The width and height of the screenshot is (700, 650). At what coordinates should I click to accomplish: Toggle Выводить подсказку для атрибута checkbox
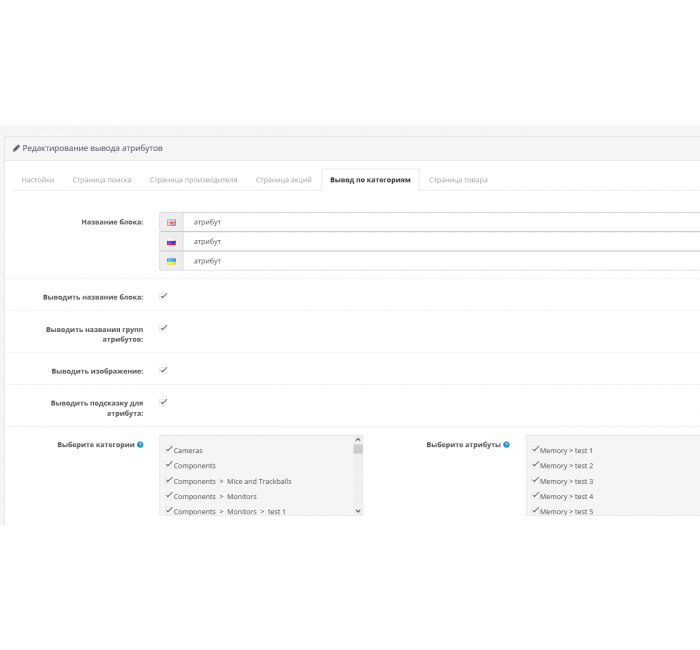pos(163,402)
